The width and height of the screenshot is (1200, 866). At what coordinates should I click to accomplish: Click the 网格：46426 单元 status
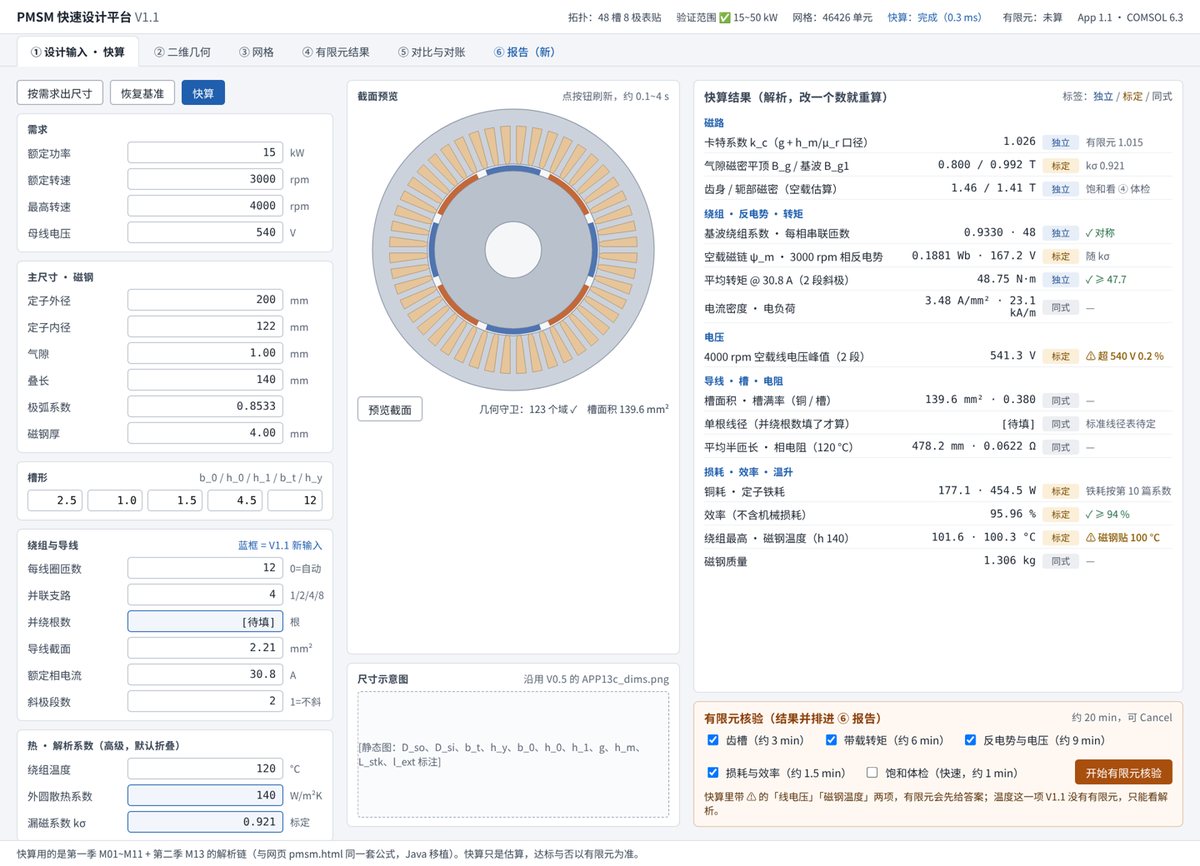831,18
